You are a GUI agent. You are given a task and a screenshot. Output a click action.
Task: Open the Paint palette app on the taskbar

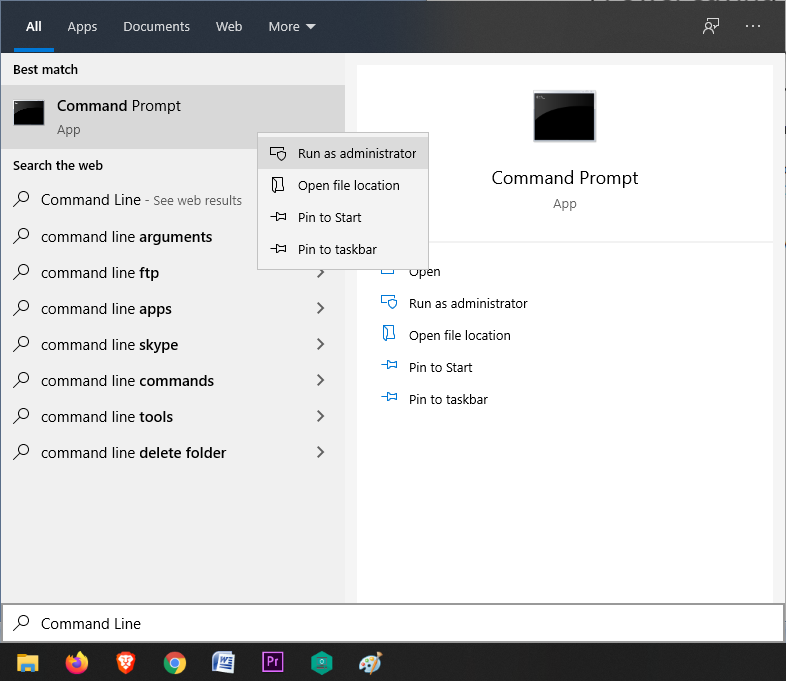click(x=370, y=662)
